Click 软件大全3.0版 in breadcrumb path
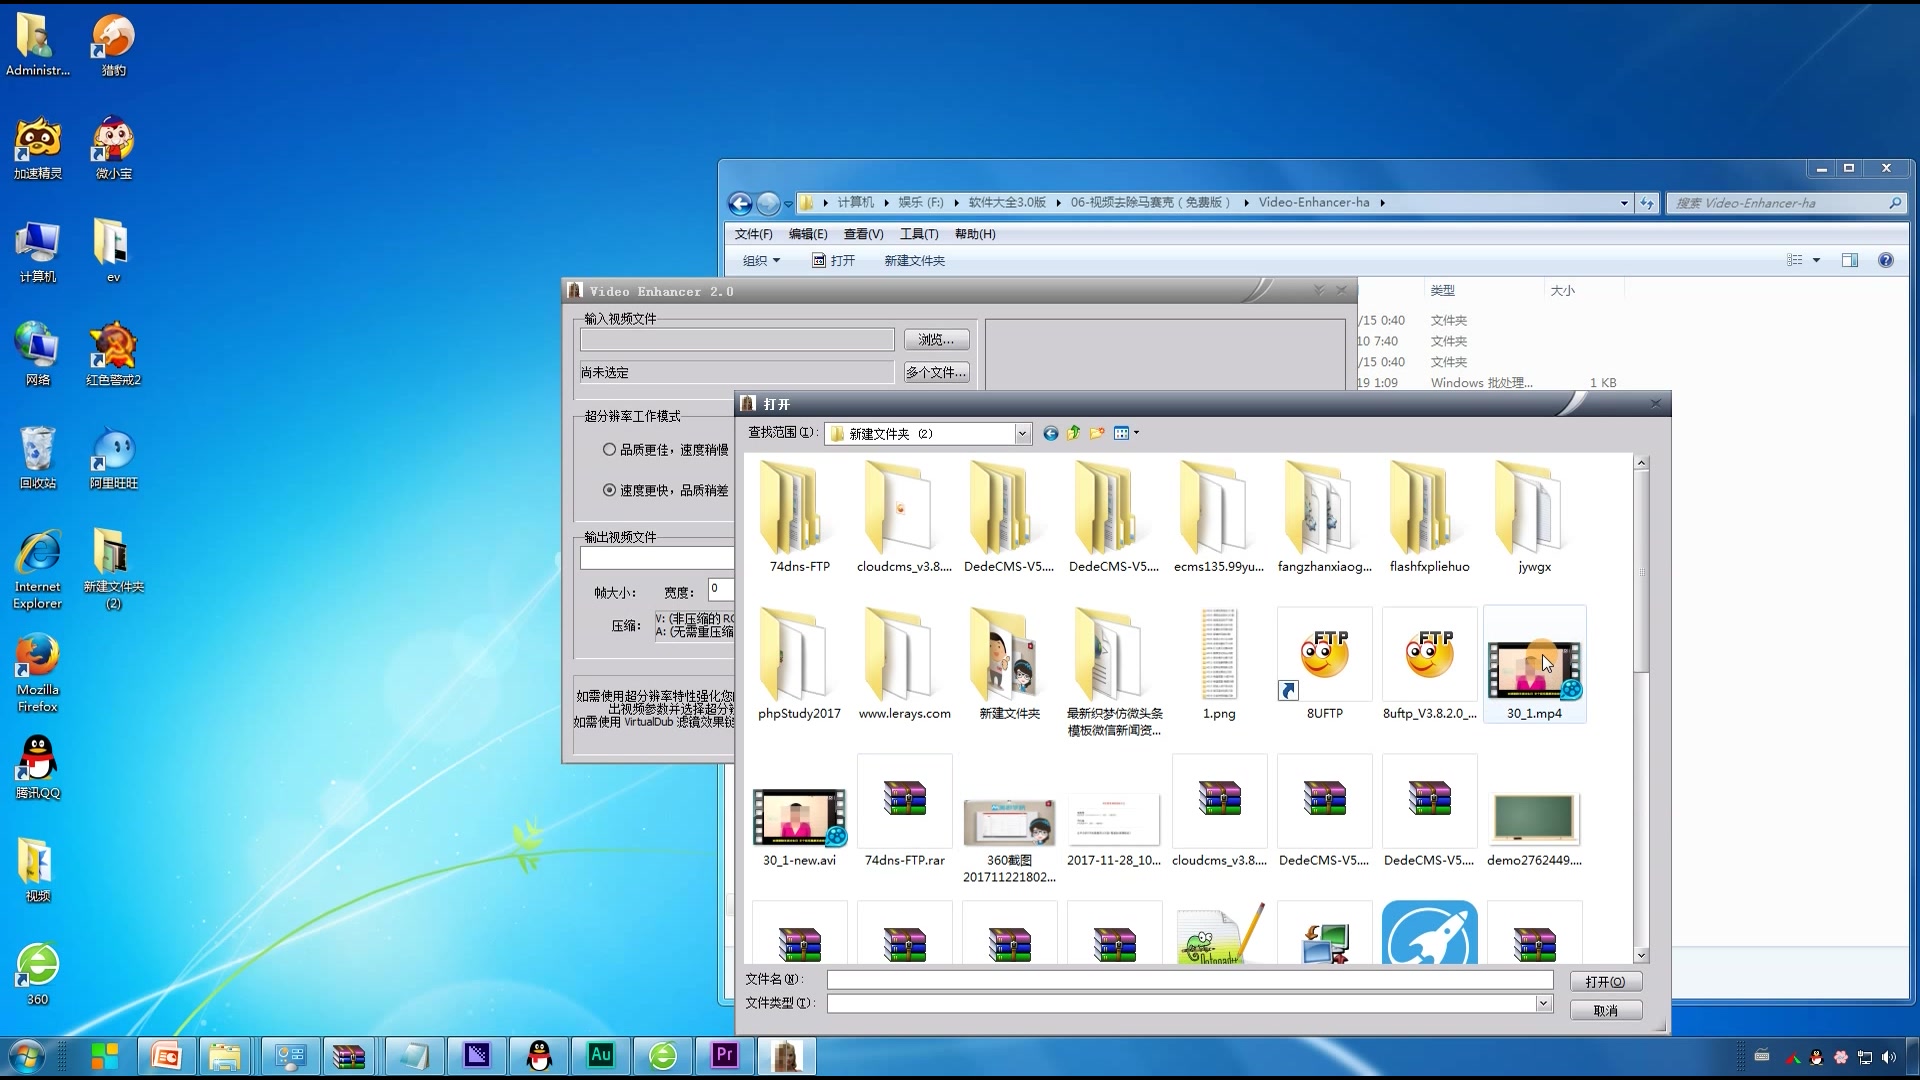The image size is (1920, 1080). tap(1007, 203)
